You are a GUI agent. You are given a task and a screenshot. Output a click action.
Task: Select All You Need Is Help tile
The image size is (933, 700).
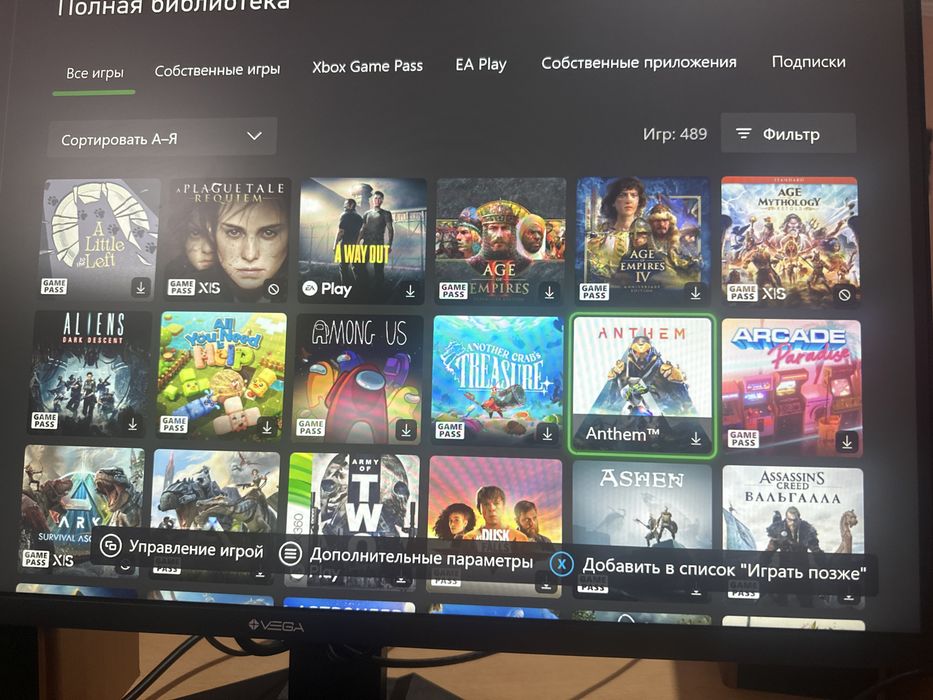point(221,376)
